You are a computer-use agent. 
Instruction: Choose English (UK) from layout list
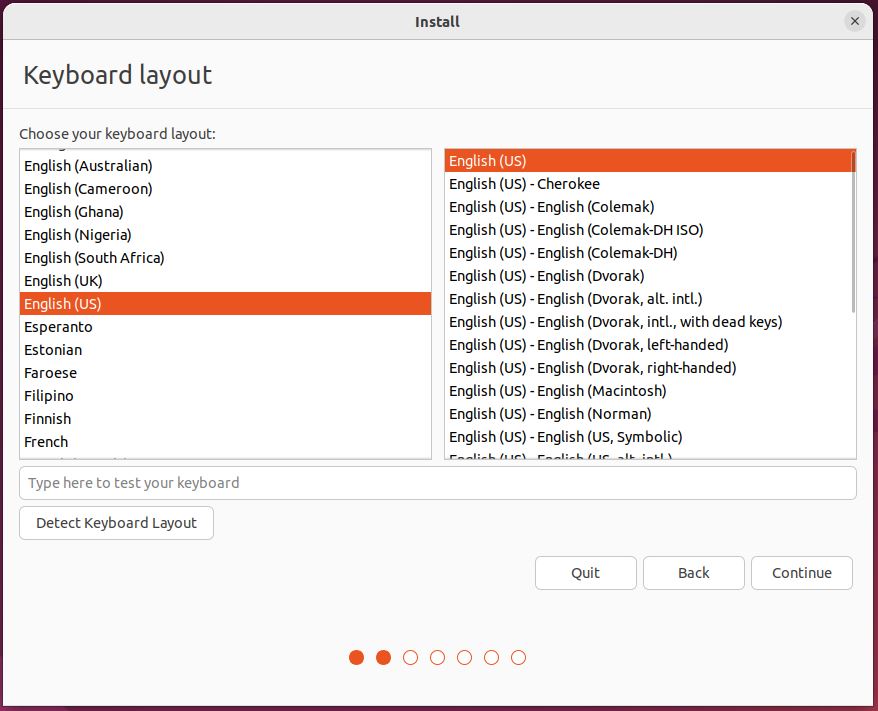point(63,281)
